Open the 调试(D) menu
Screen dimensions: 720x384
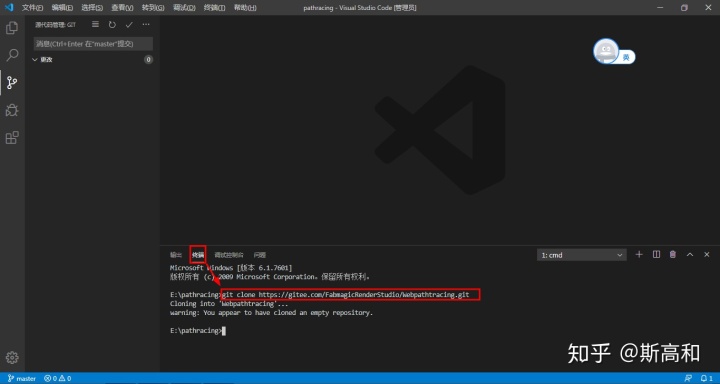[184, 8]
